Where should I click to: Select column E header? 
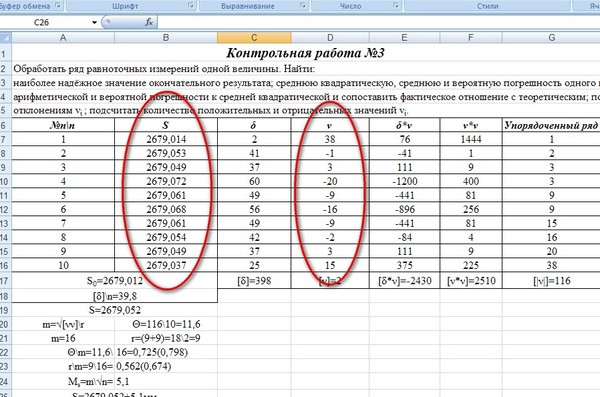(404, 38)
